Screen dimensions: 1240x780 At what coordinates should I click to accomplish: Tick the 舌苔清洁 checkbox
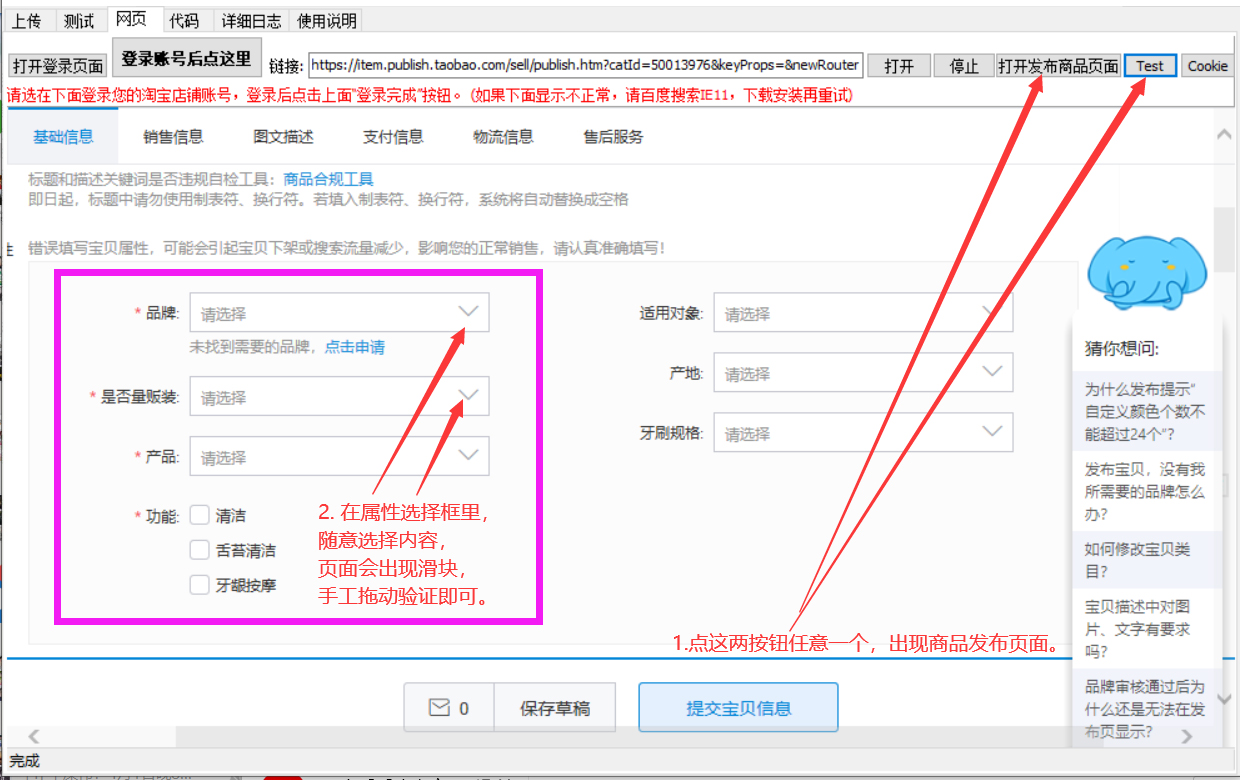[x=200, y=550]
